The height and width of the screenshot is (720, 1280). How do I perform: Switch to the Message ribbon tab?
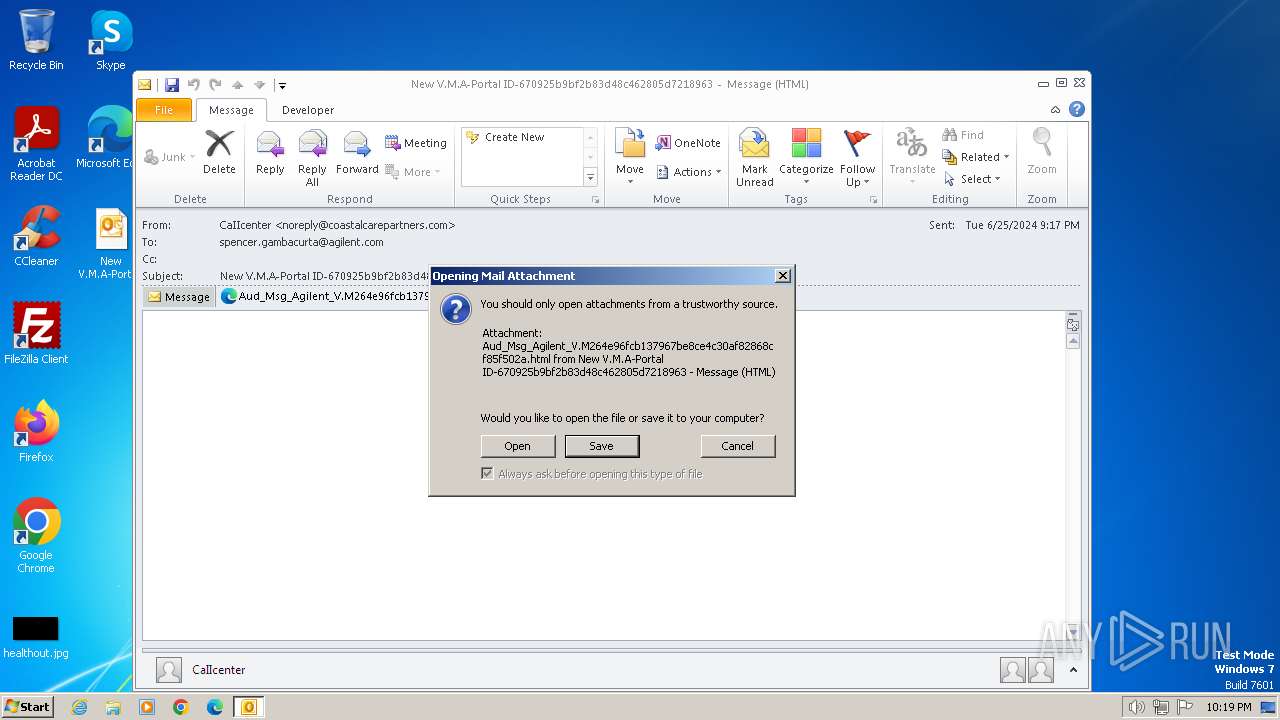[231, 110]
